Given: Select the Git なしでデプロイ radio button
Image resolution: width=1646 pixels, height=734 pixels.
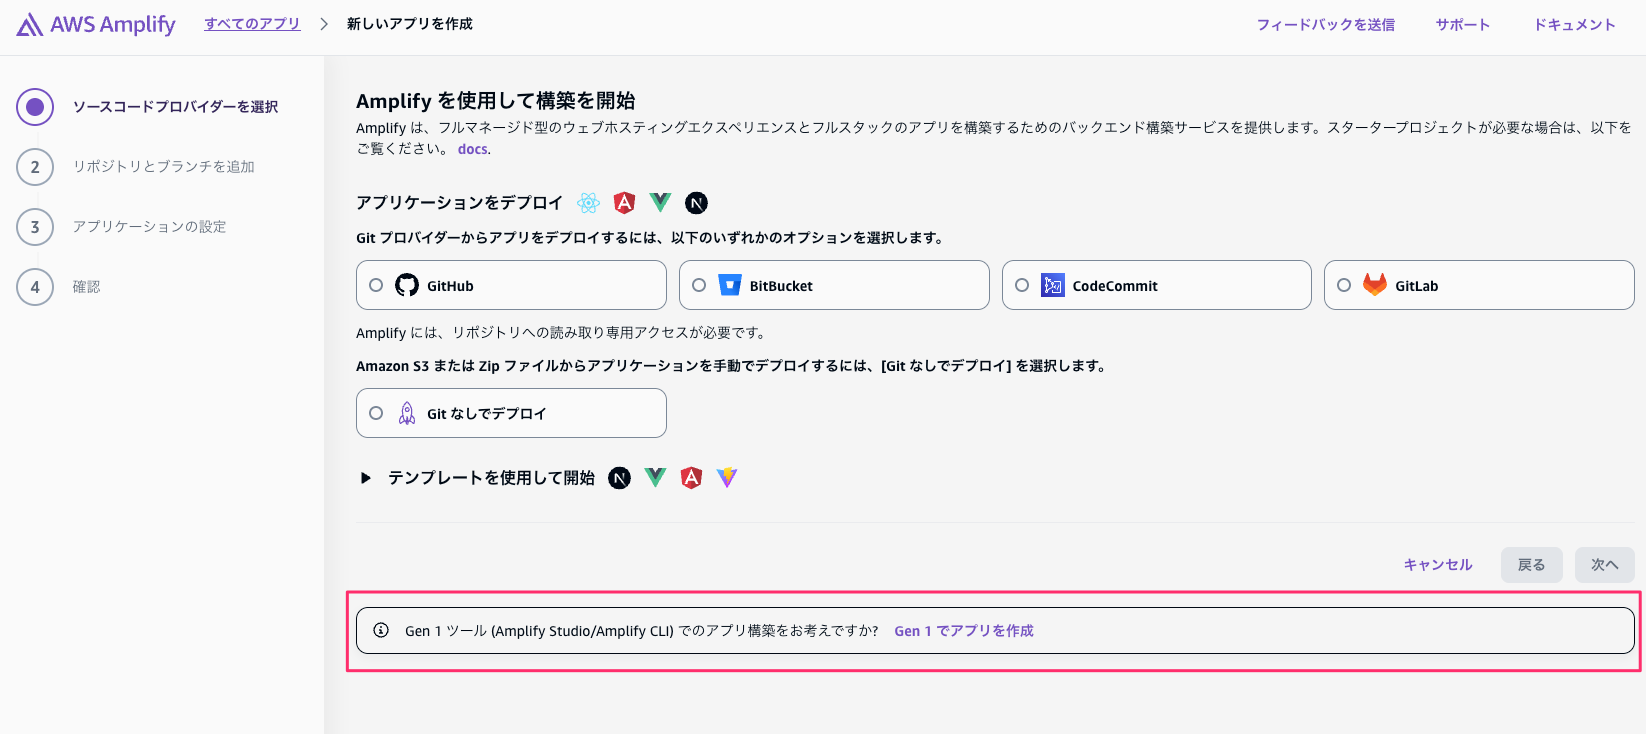Looking at the screenshot, I should coord(376,413).
